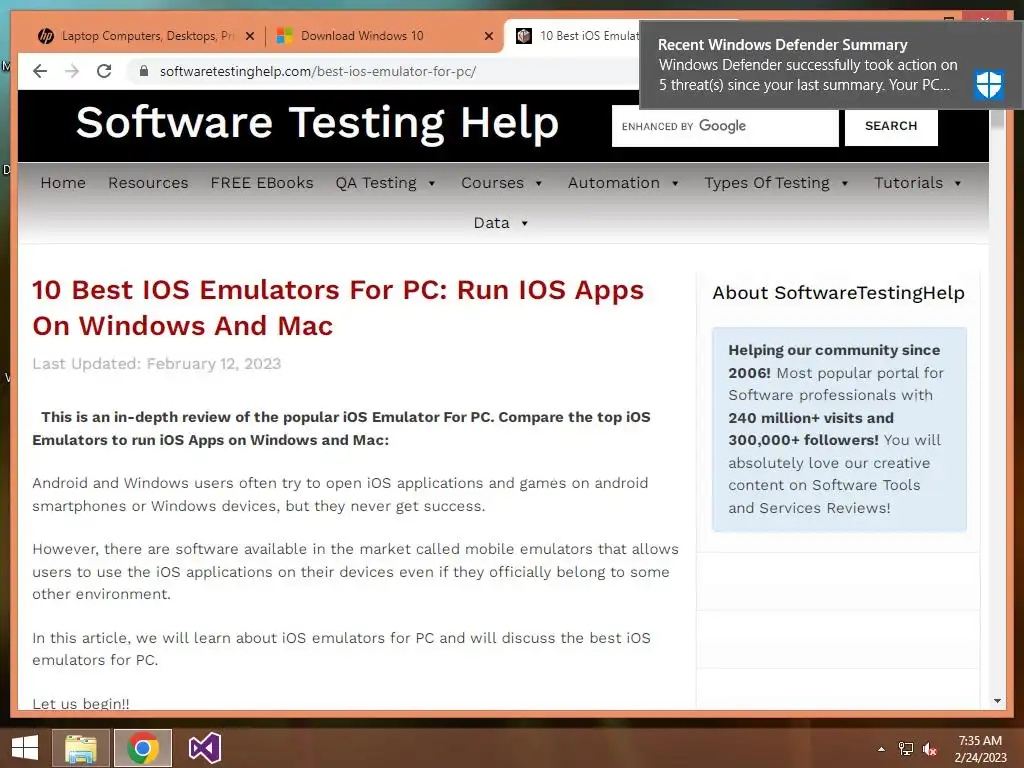Click the address bar URL
Image resolution: width=1024 pixels, height=768 pixels.
(317, 71)
